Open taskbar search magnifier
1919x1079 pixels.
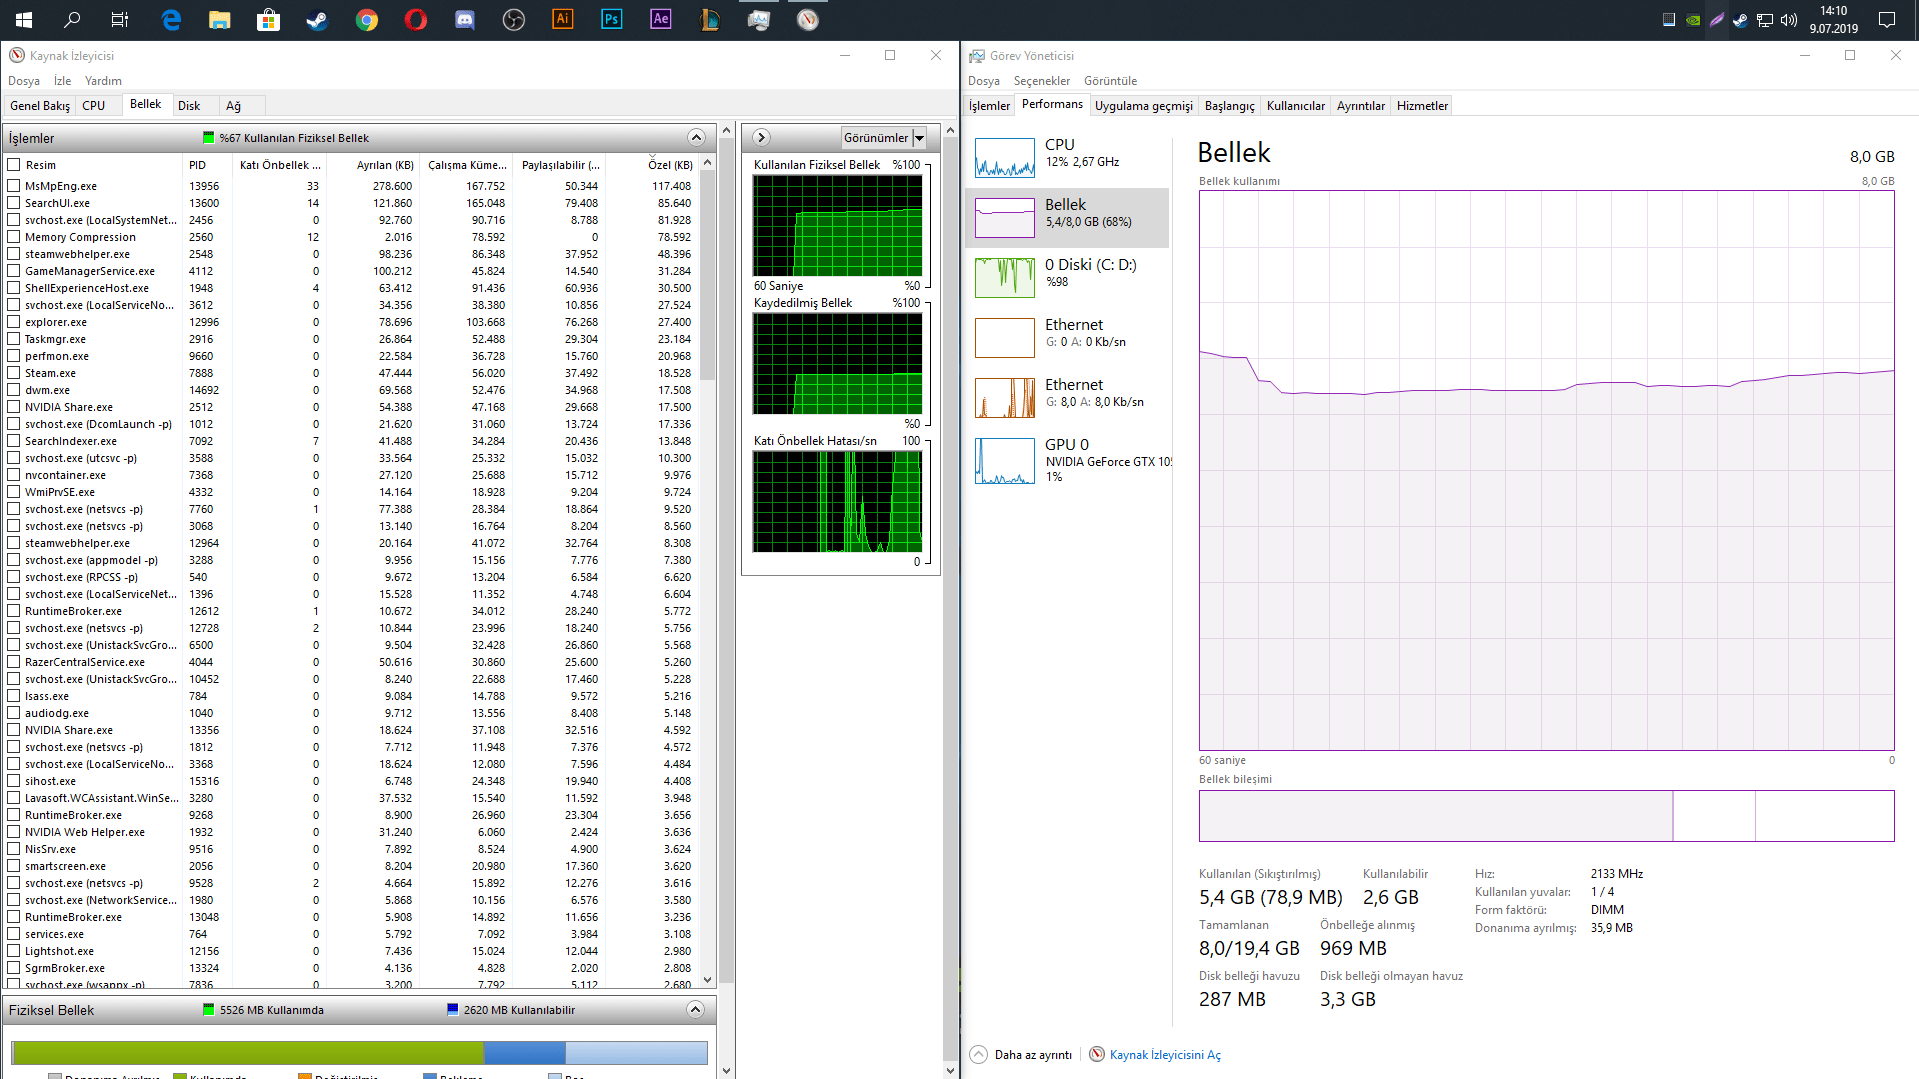(x=72, y=20)
